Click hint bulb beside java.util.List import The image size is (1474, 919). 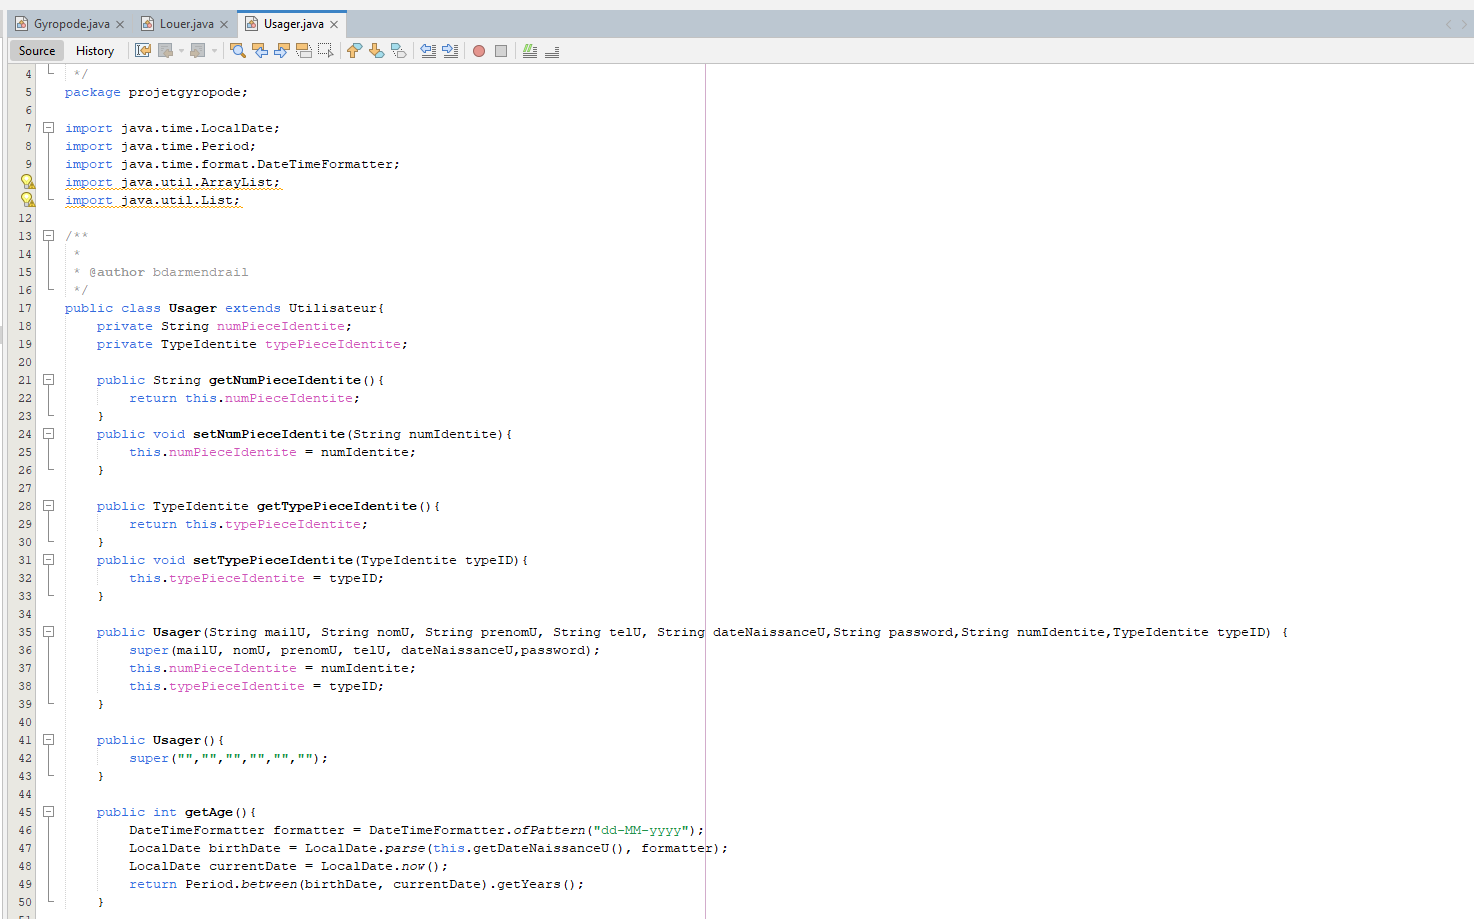(x=28, y=200)
